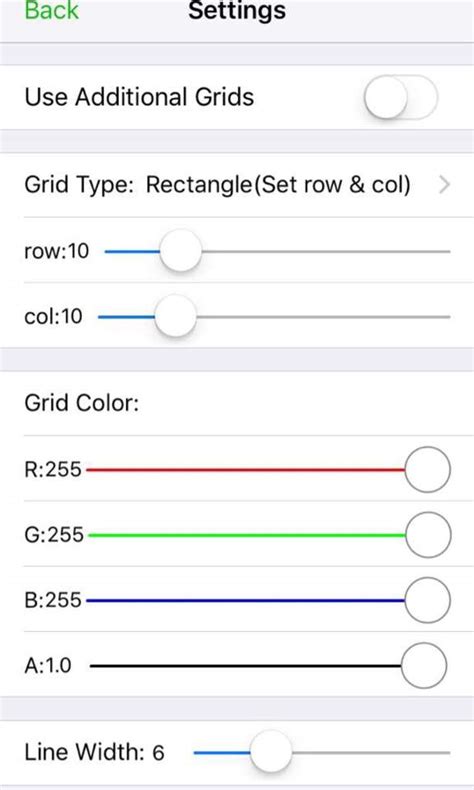Click the red R slider handle
Image resolution: width=474 pixels, height=790 pixels.
427,470
